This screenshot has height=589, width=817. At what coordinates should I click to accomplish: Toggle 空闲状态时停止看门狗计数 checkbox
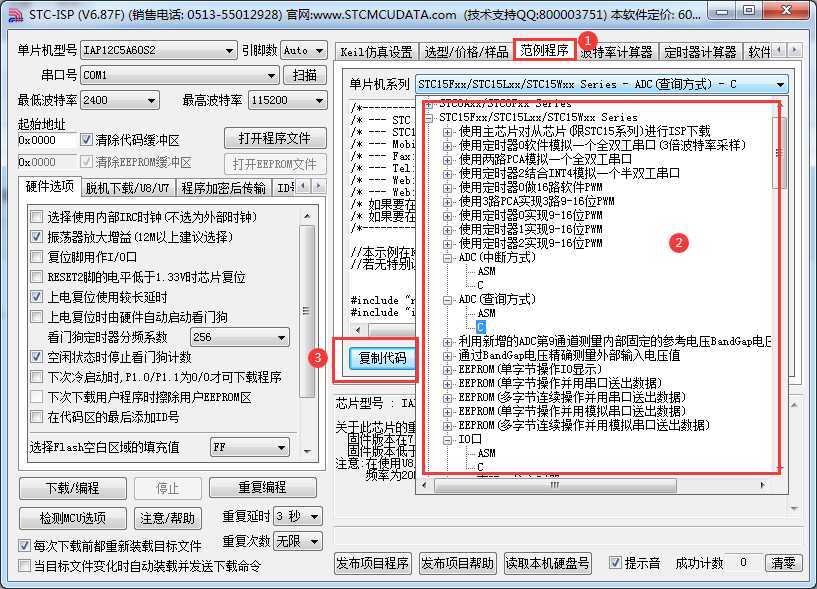[36, 357]
